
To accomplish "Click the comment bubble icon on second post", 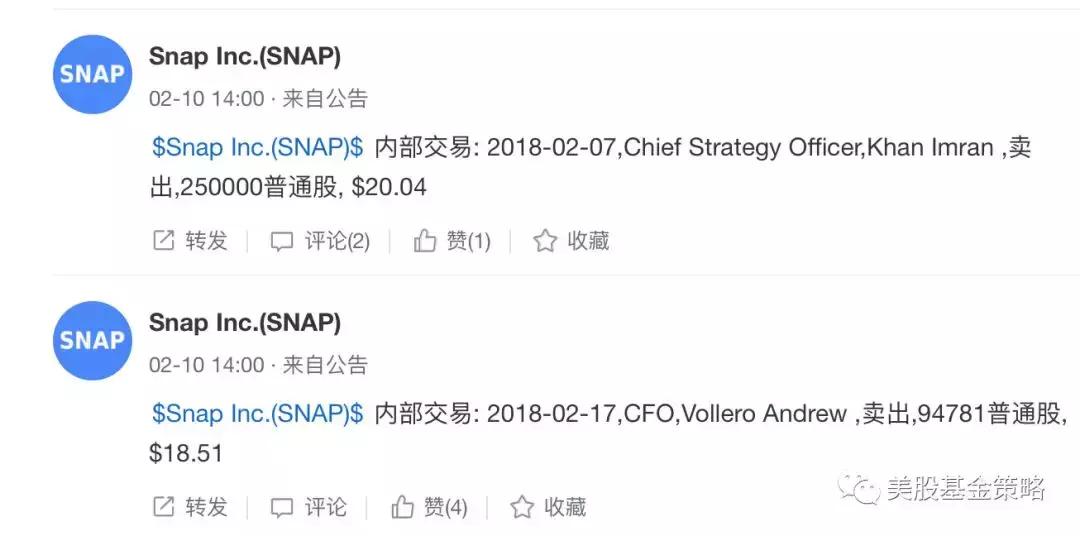I will (x=282, y=507).
